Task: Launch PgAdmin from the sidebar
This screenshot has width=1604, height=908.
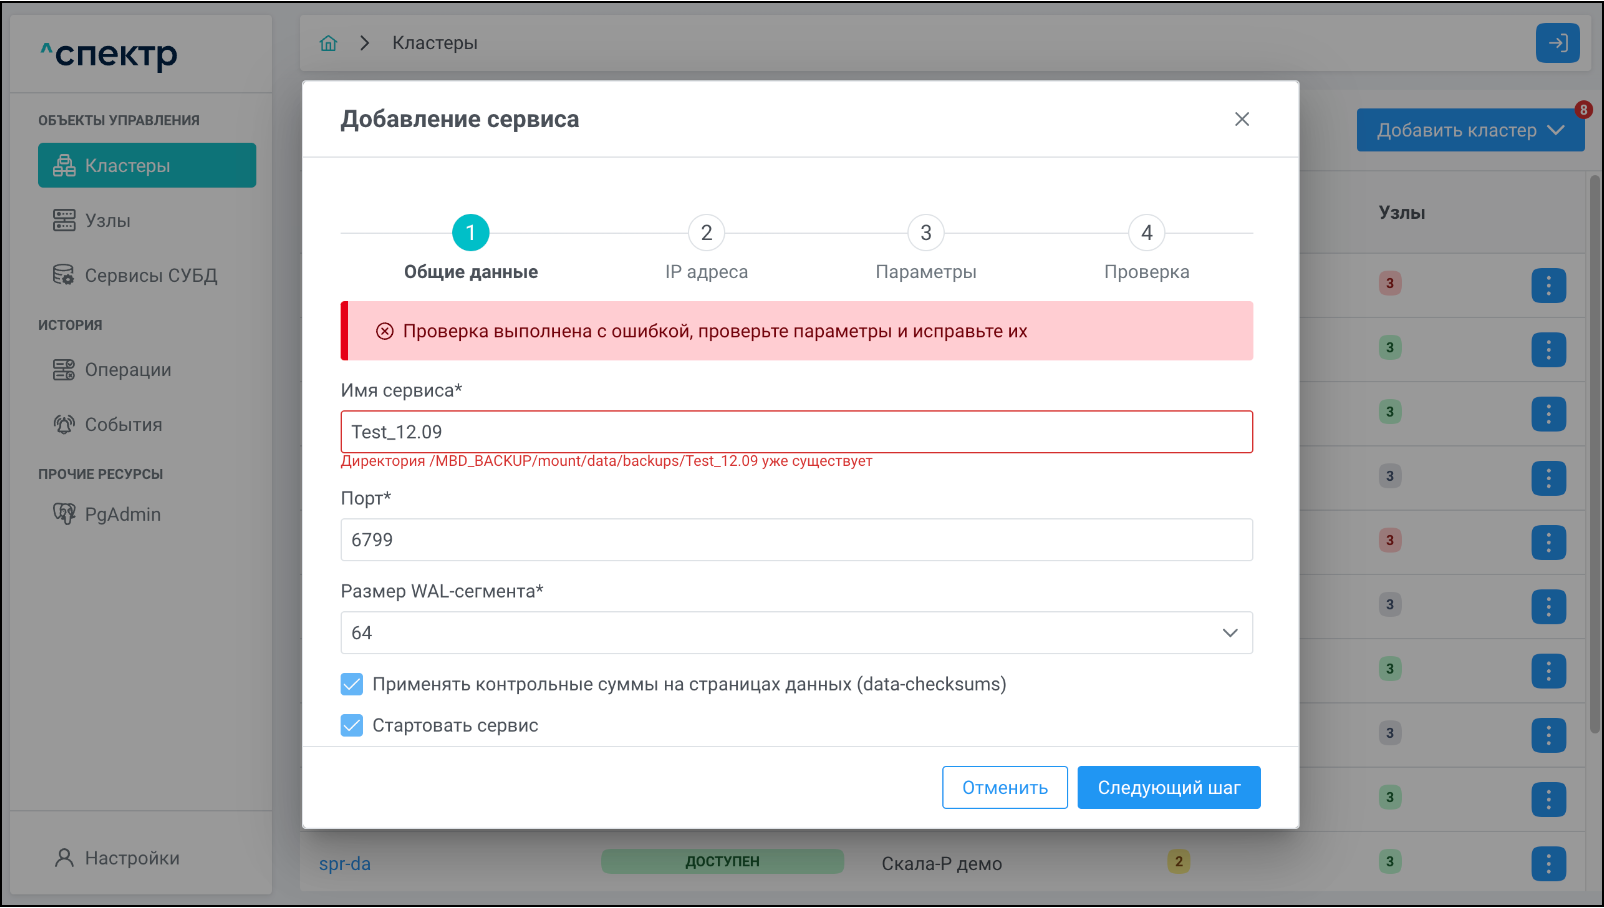Action: click(122, 515)
